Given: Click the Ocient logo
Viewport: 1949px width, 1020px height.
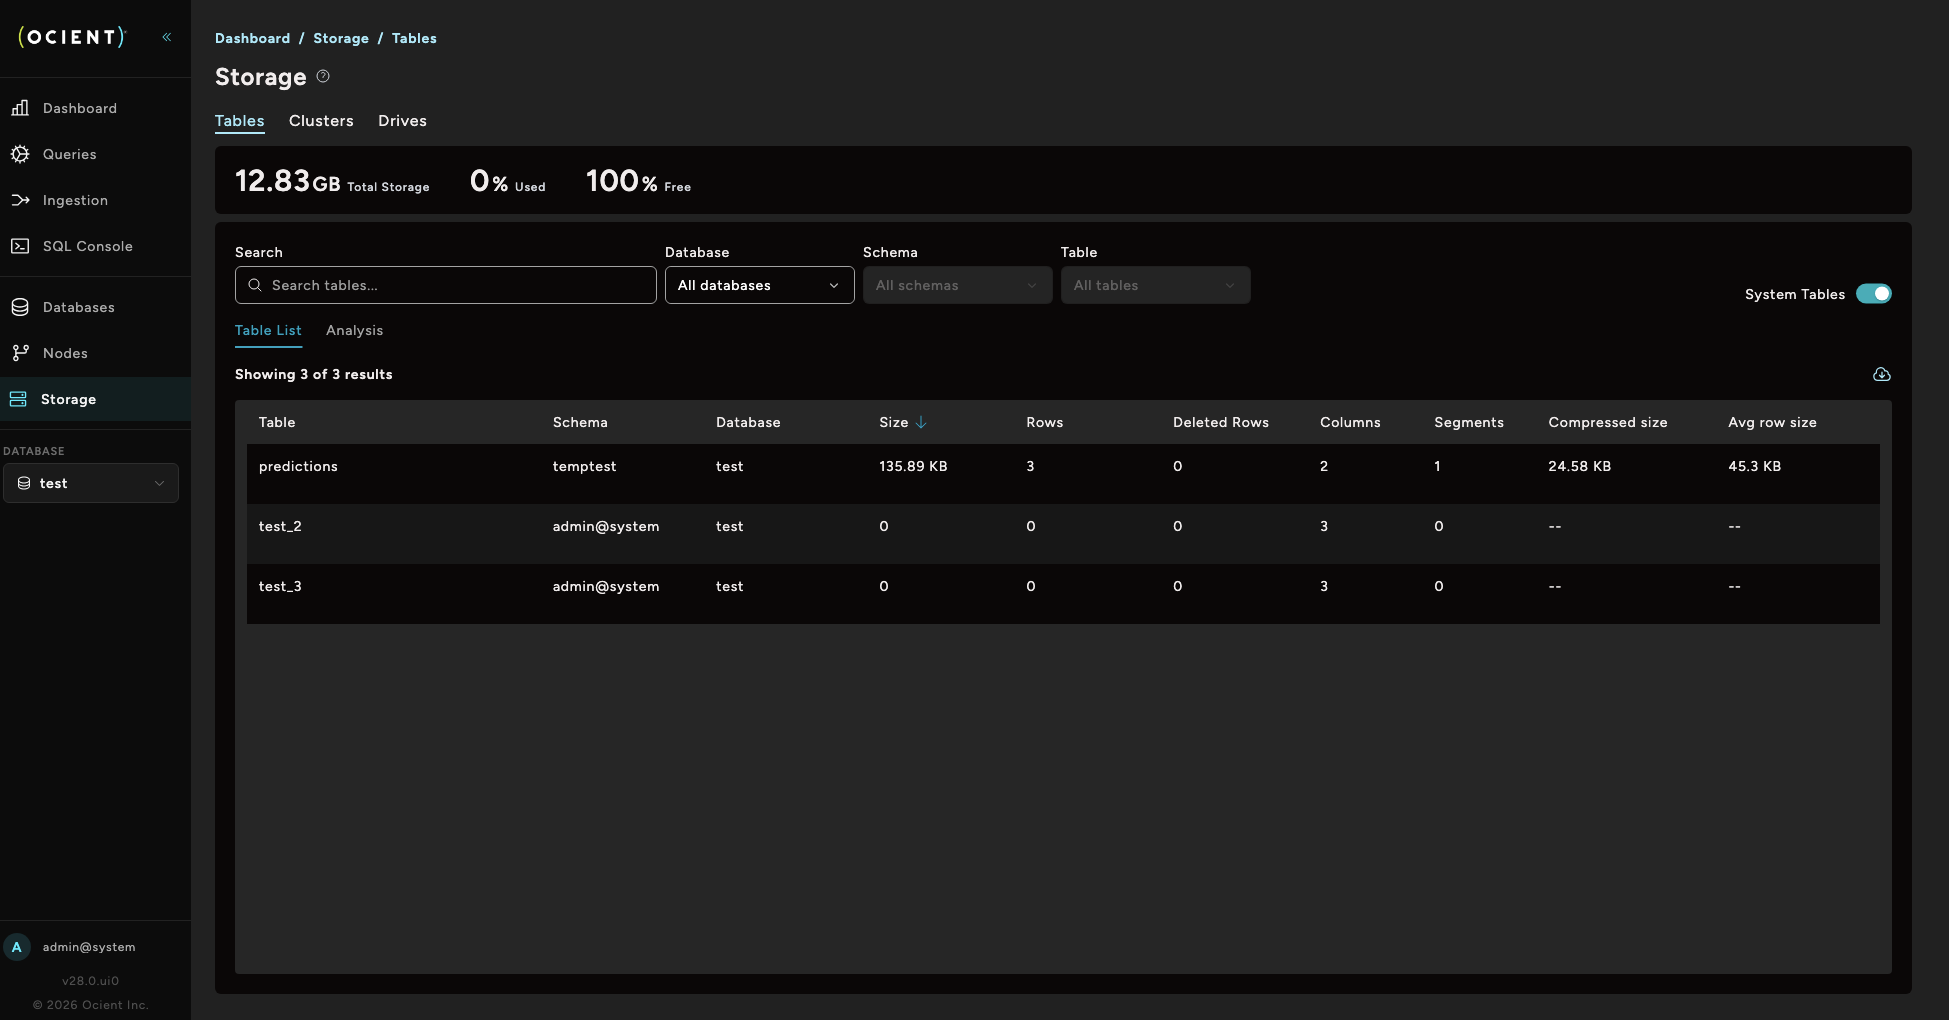Looking at the screenshot, I should [x=72, y=37].
